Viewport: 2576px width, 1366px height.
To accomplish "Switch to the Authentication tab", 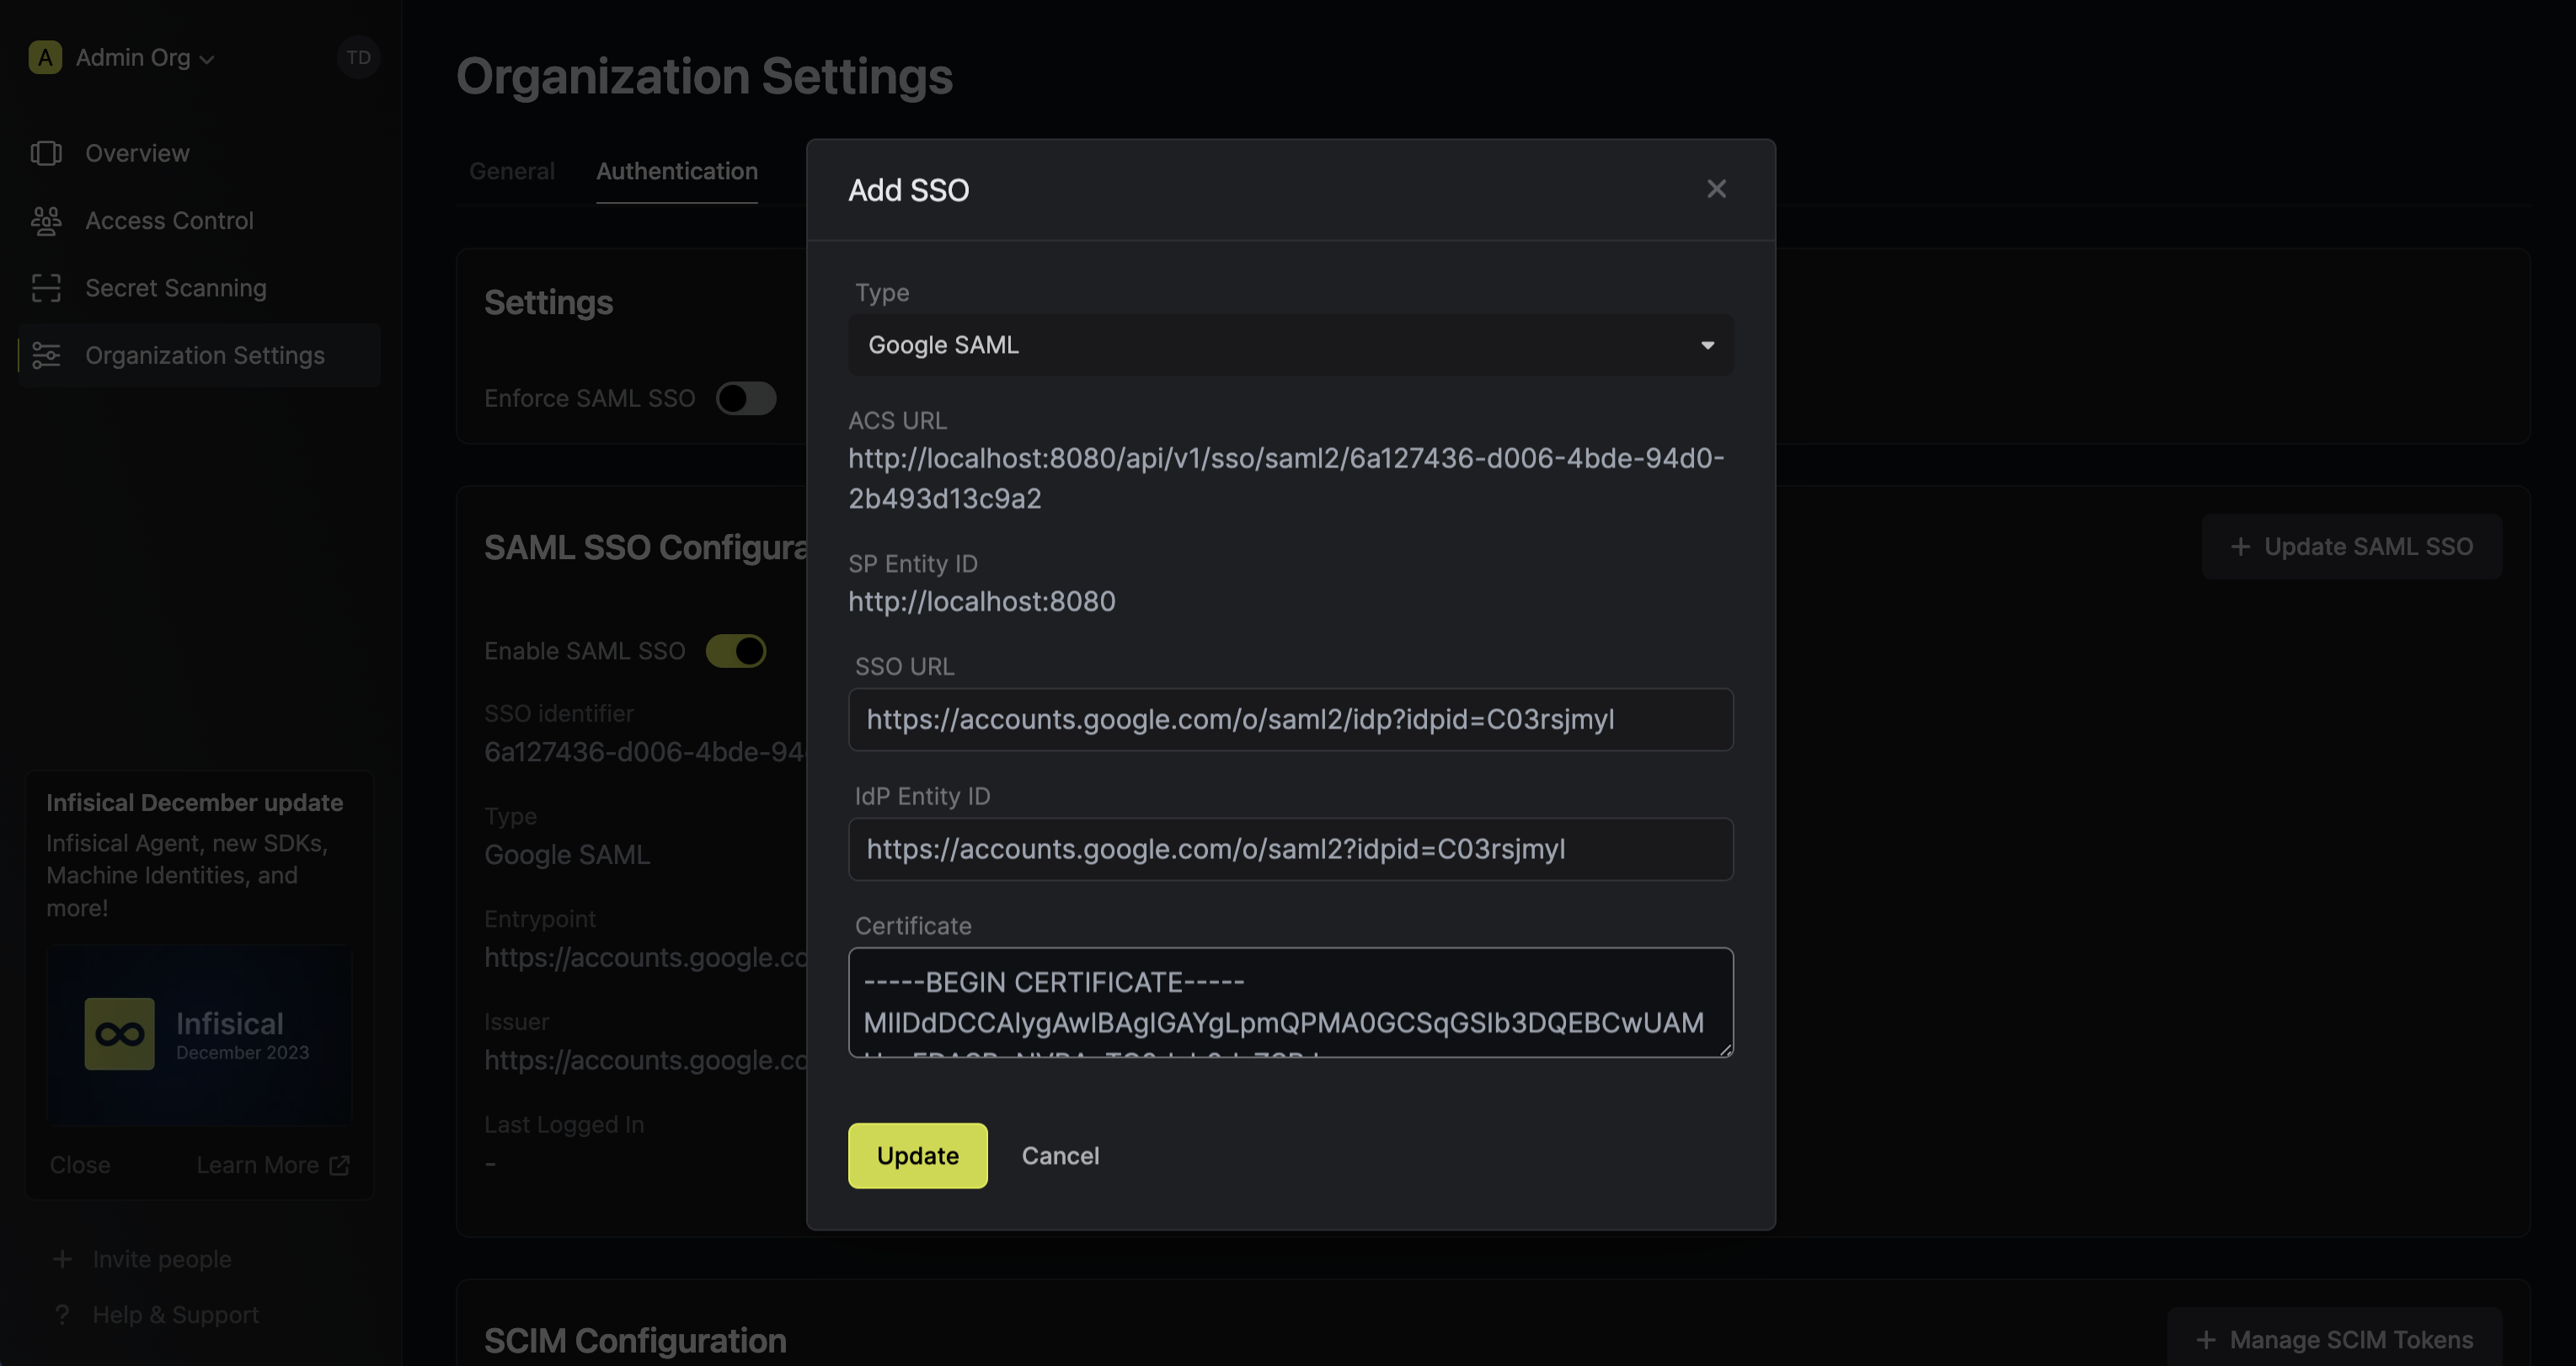I will [x=677, y=171].
